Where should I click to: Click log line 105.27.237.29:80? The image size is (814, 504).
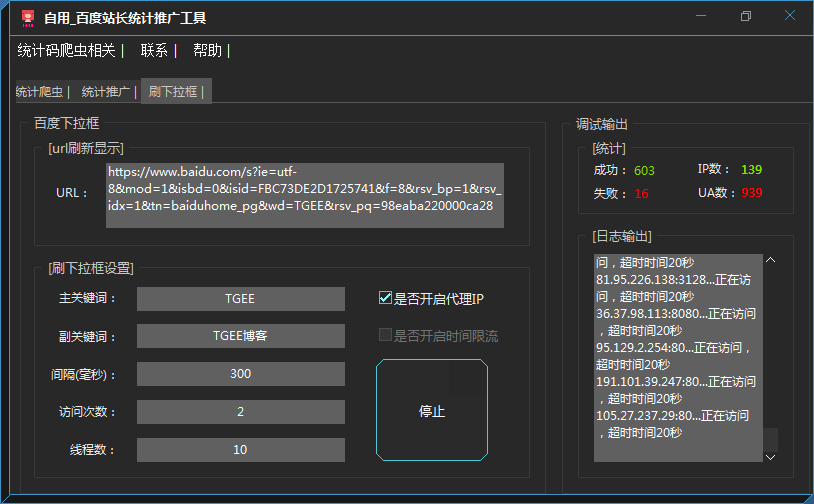(672, 416)
